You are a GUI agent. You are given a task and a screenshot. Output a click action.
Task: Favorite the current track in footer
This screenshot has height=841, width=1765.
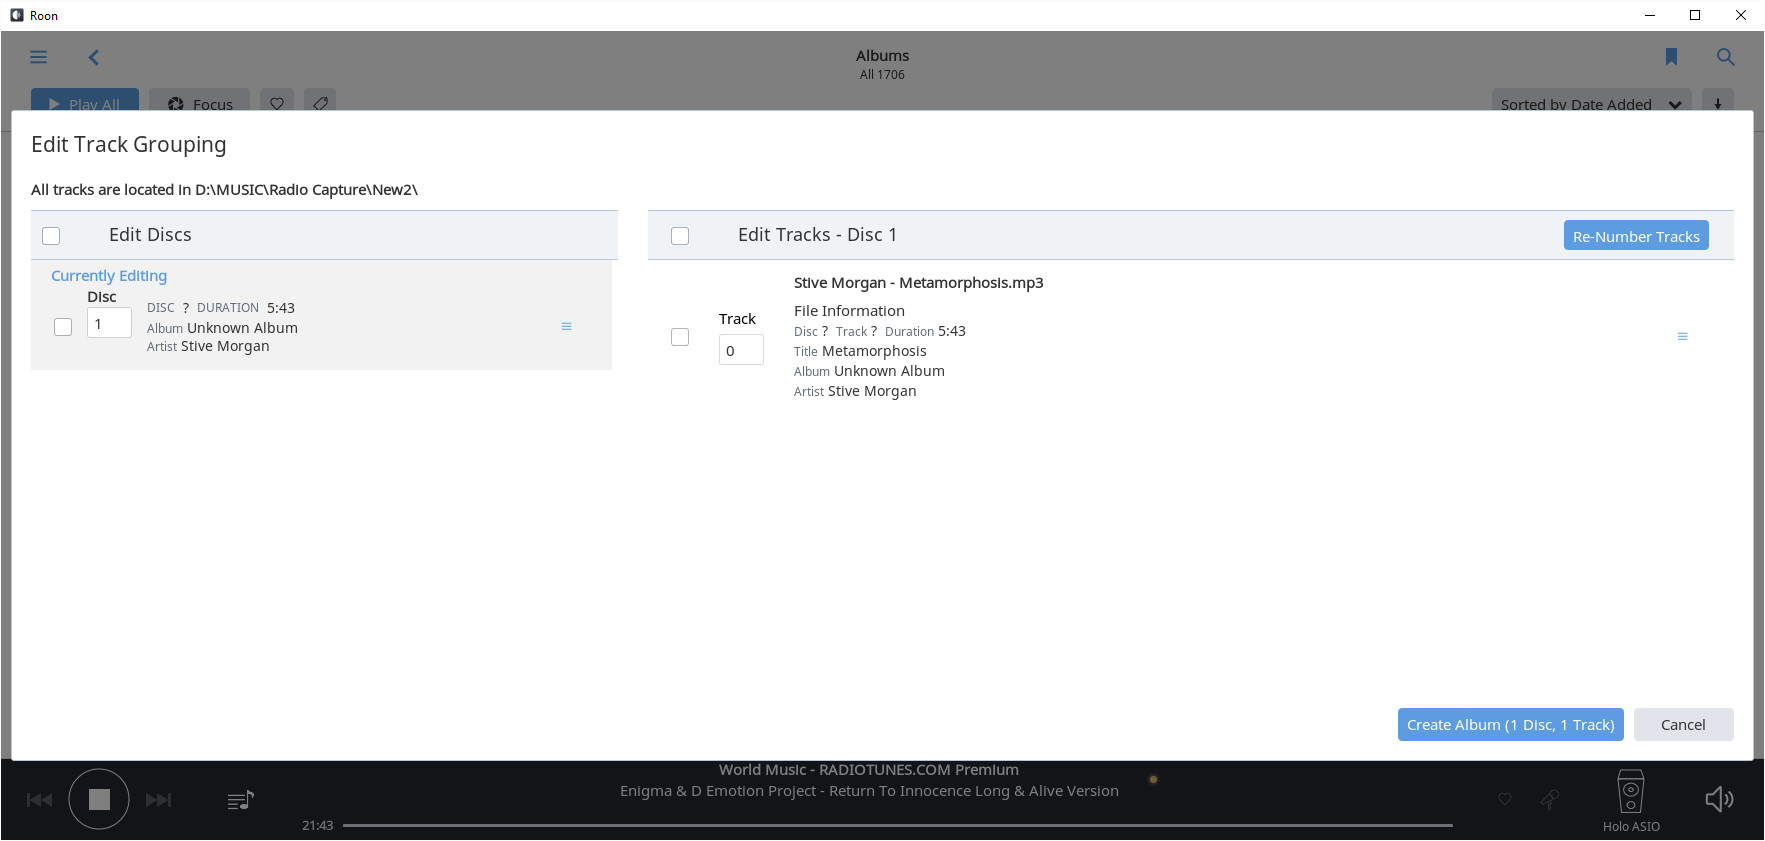(1504, 799)
